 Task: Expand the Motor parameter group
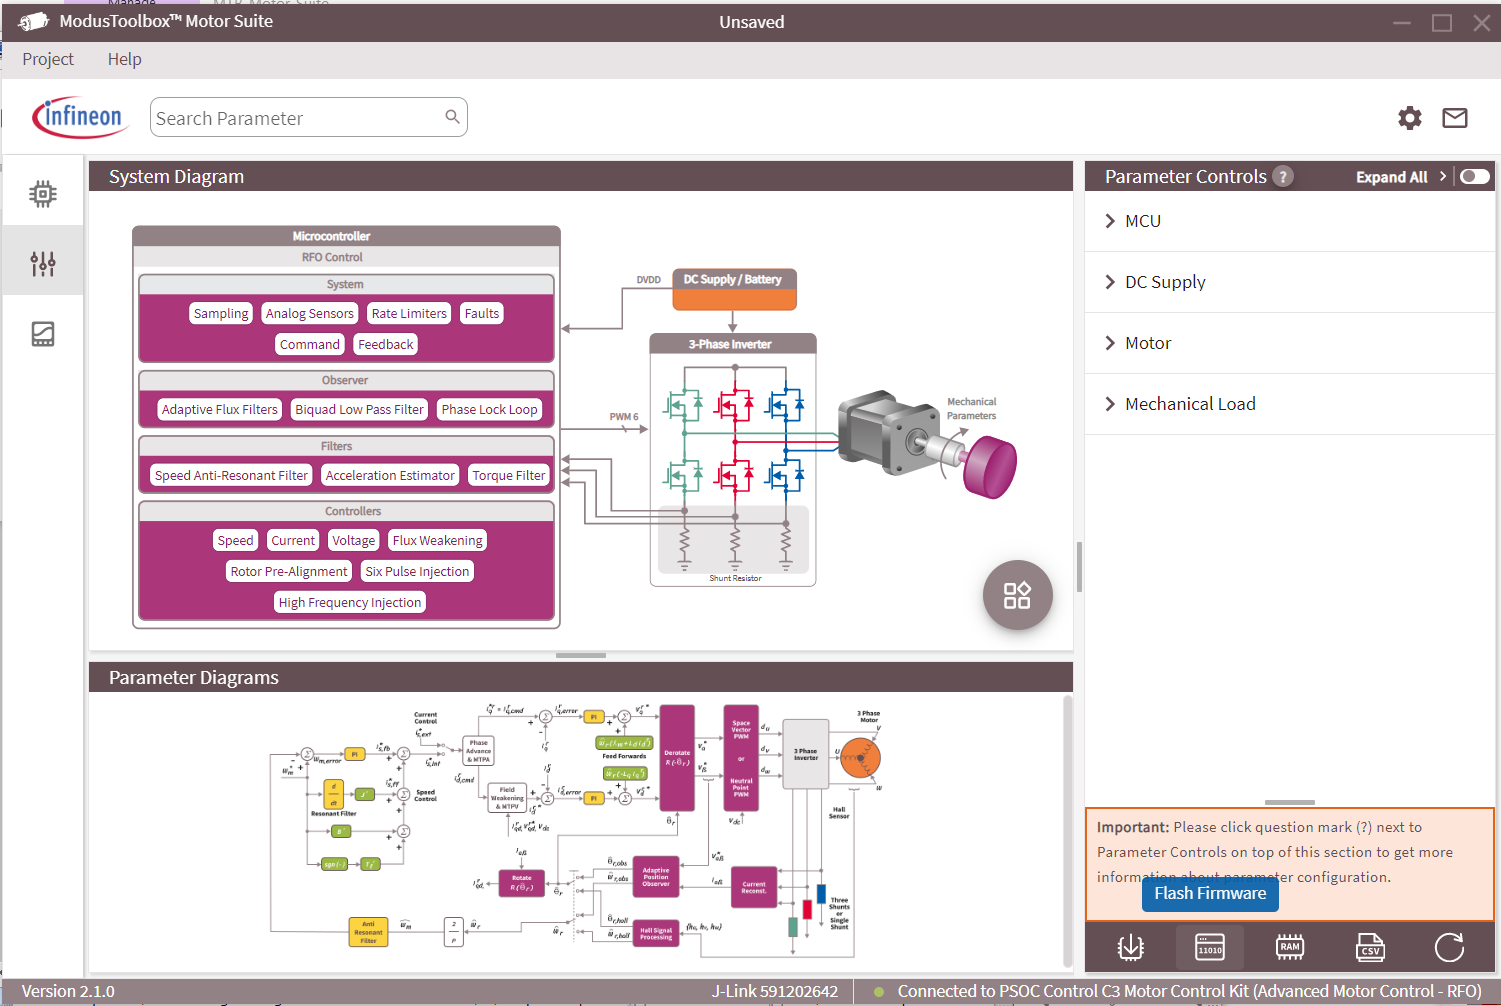click(1289, 343)
